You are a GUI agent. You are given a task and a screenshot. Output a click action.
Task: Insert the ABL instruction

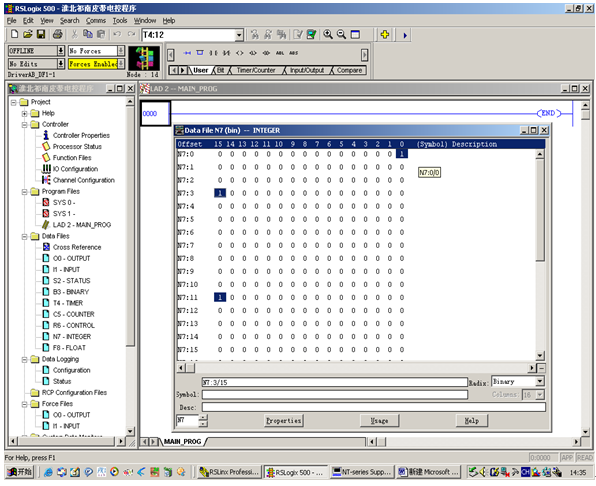280,53
